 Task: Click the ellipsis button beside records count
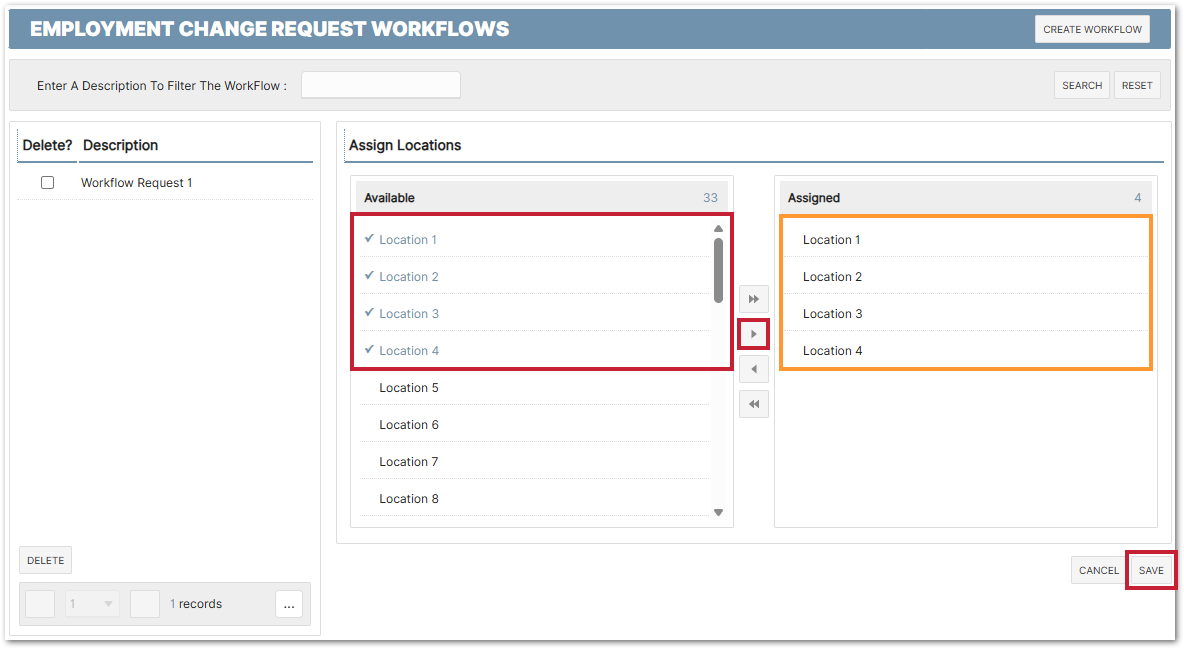click(x=289, y=604)
